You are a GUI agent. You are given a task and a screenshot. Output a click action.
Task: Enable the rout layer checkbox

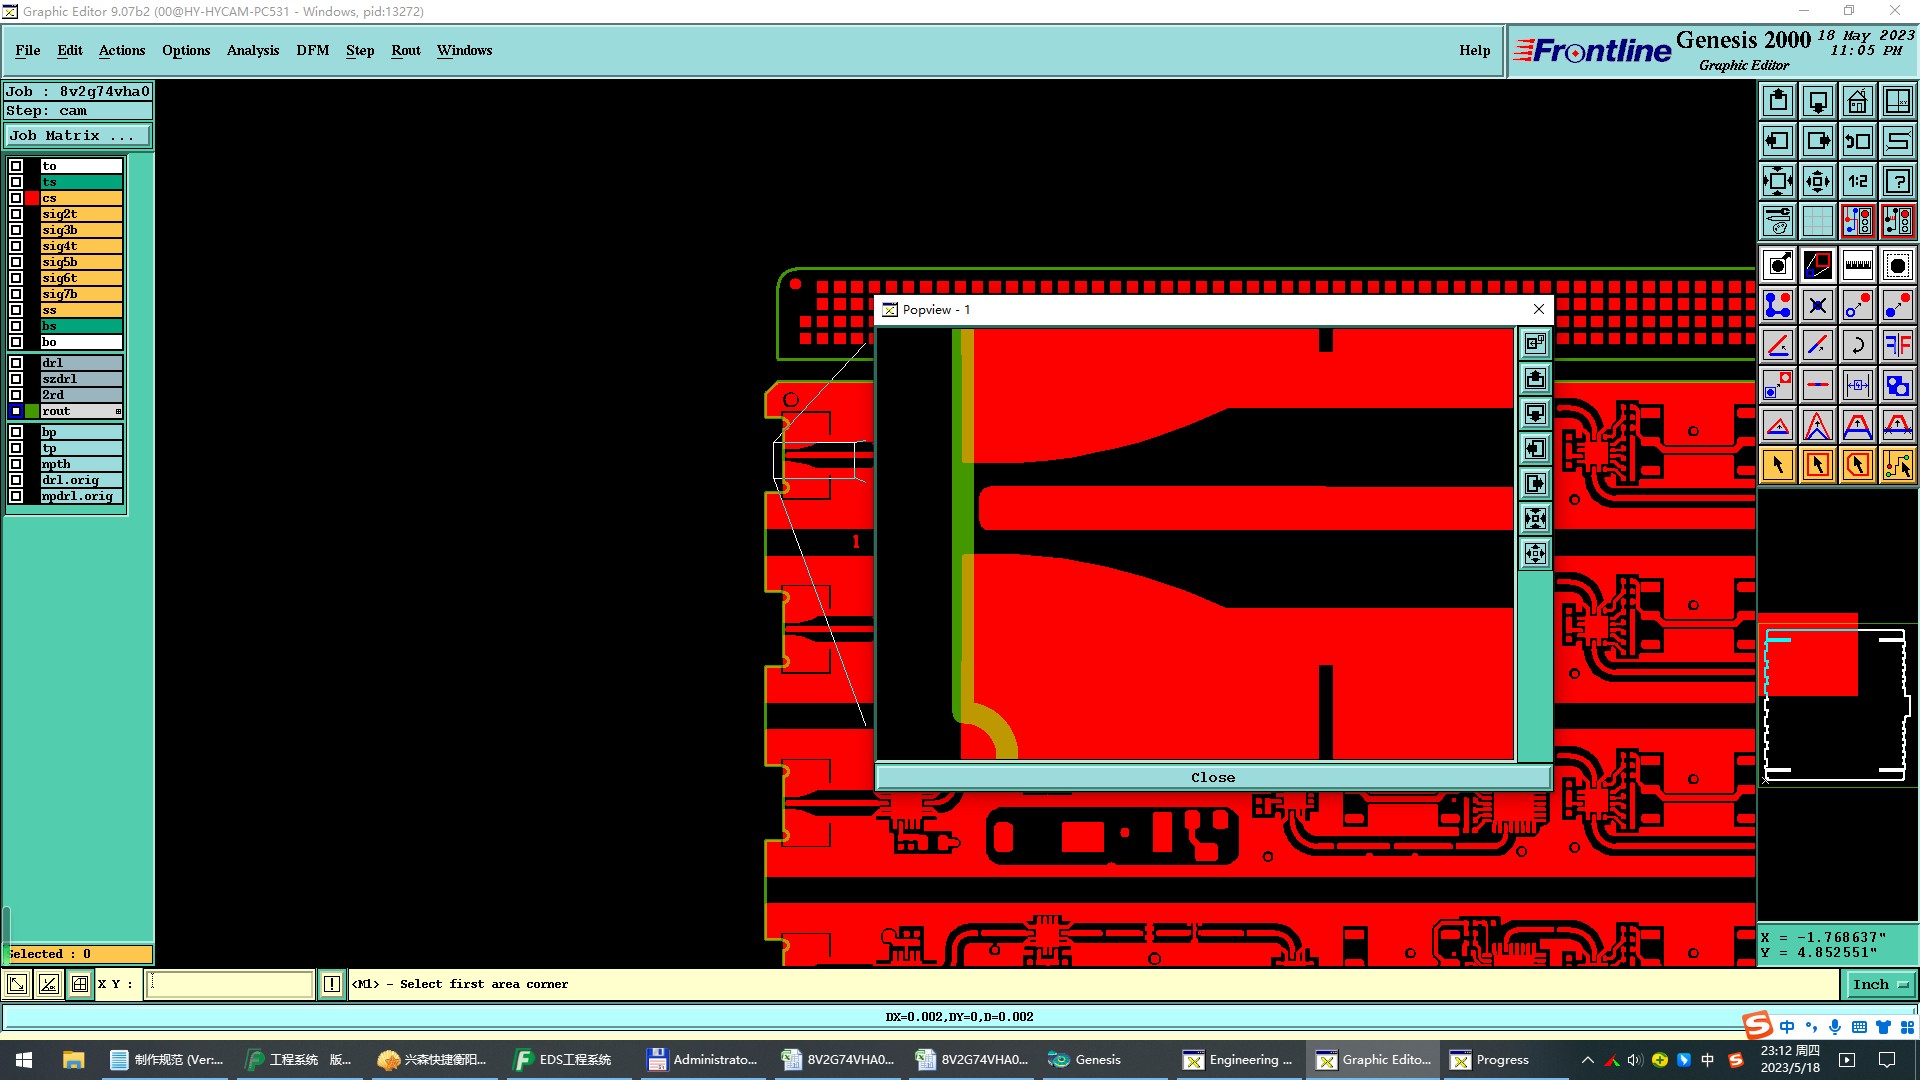pos(16,411)
